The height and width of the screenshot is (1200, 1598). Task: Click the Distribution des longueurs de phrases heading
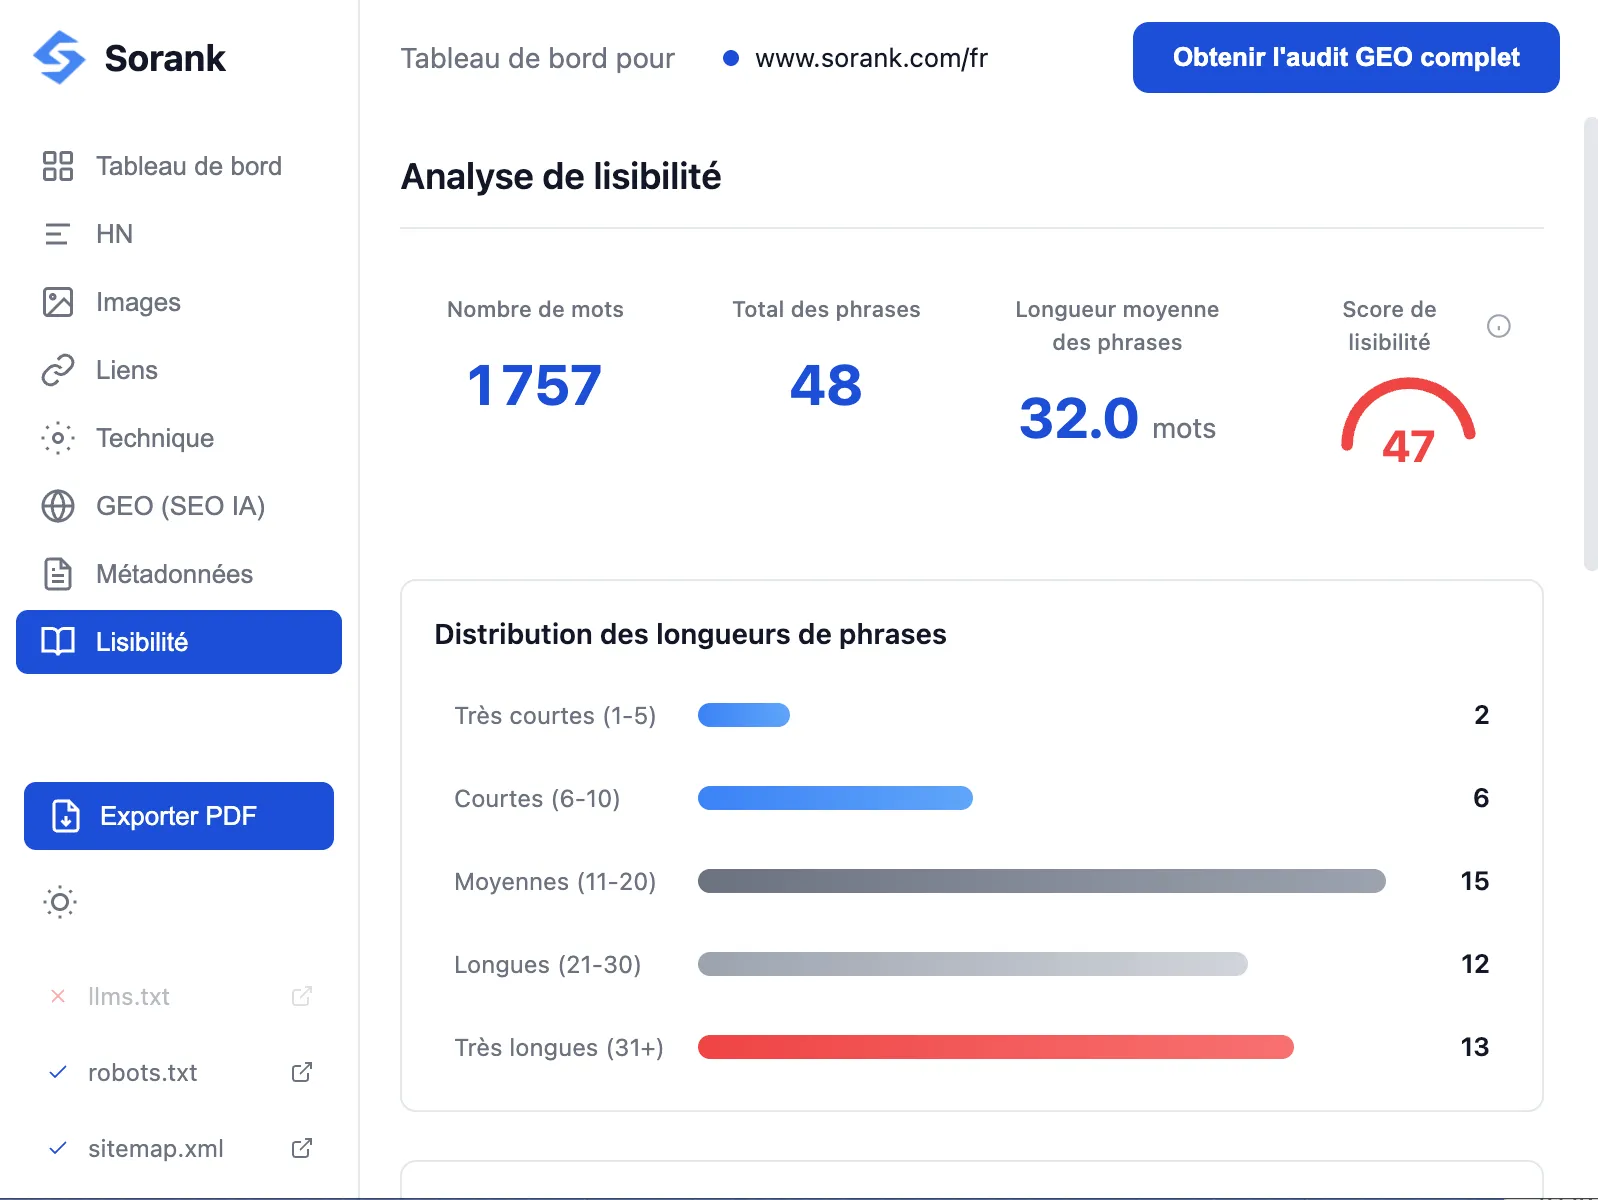coord(690,634)
